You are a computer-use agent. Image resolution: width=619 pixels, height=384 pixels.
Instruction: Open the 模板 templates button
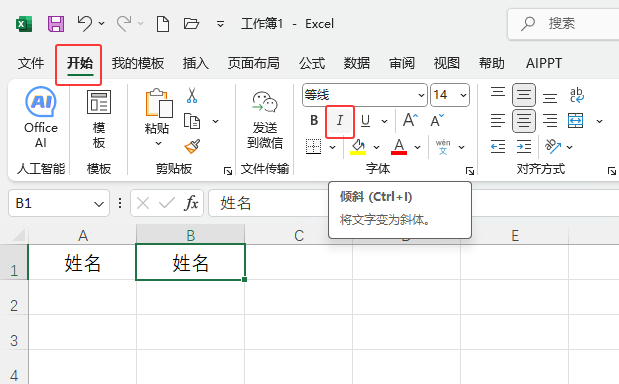(x=99, y=119)
